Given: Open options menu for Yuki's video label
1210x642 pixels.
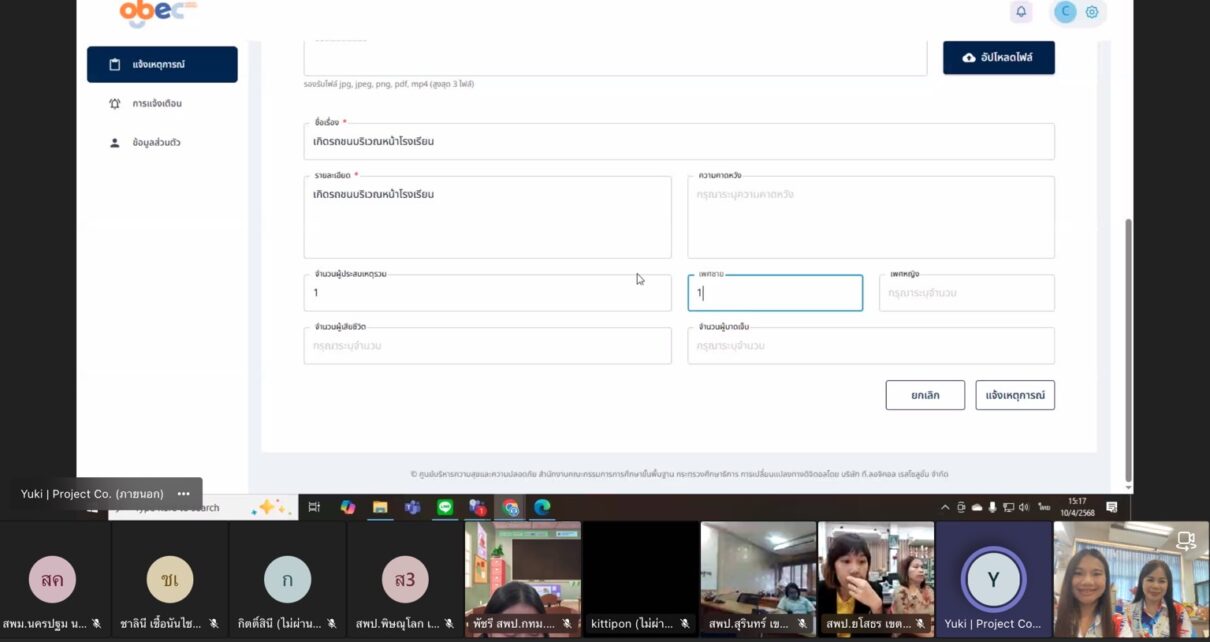Looking at the screenshot, I should coord(183,493).
